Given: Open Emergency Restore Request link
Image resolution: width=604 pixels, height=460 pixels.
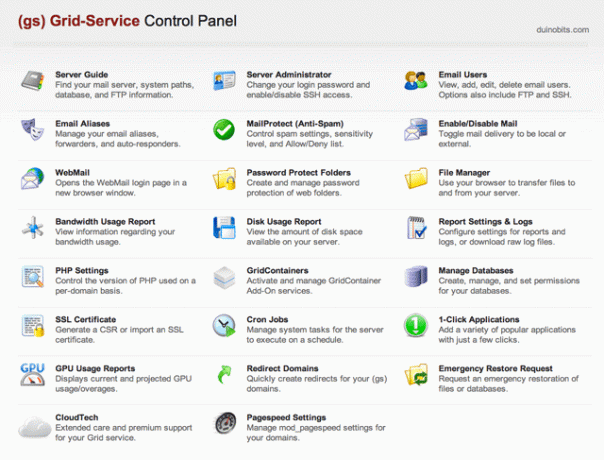Looking at the screenshot, I should click(495, 368).
